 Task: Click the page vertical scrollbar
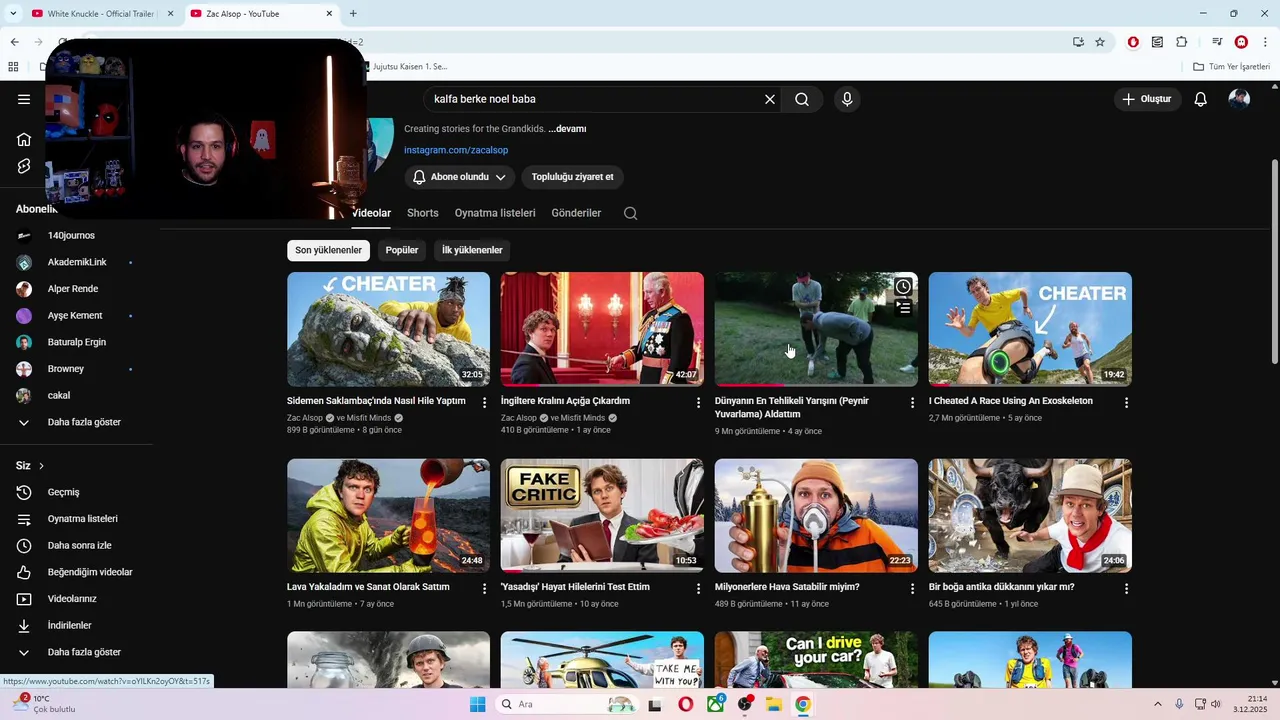tap(1274, 260)
